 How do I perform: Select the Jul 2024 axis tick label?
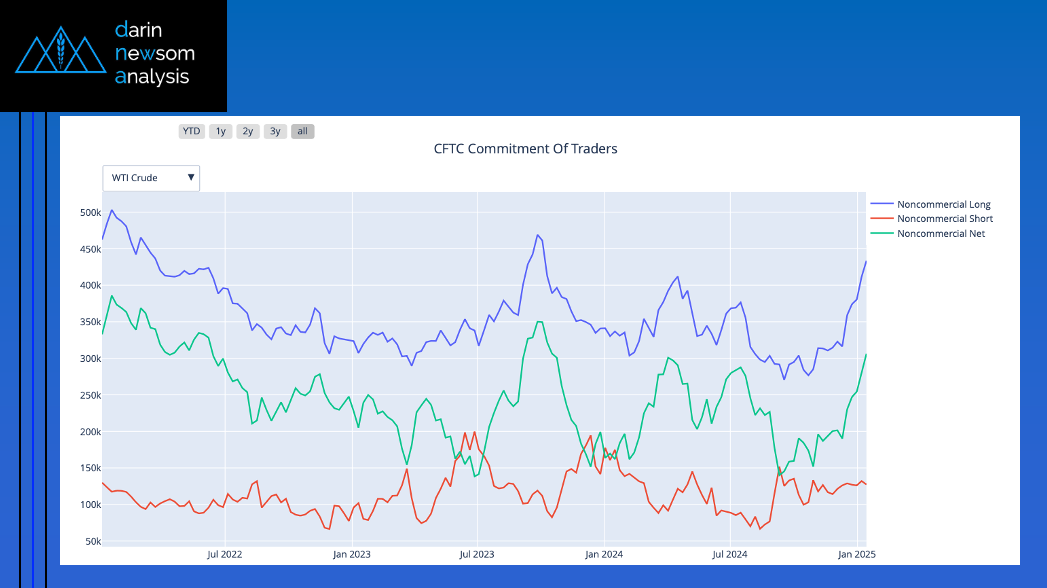(x=730, y=553)
